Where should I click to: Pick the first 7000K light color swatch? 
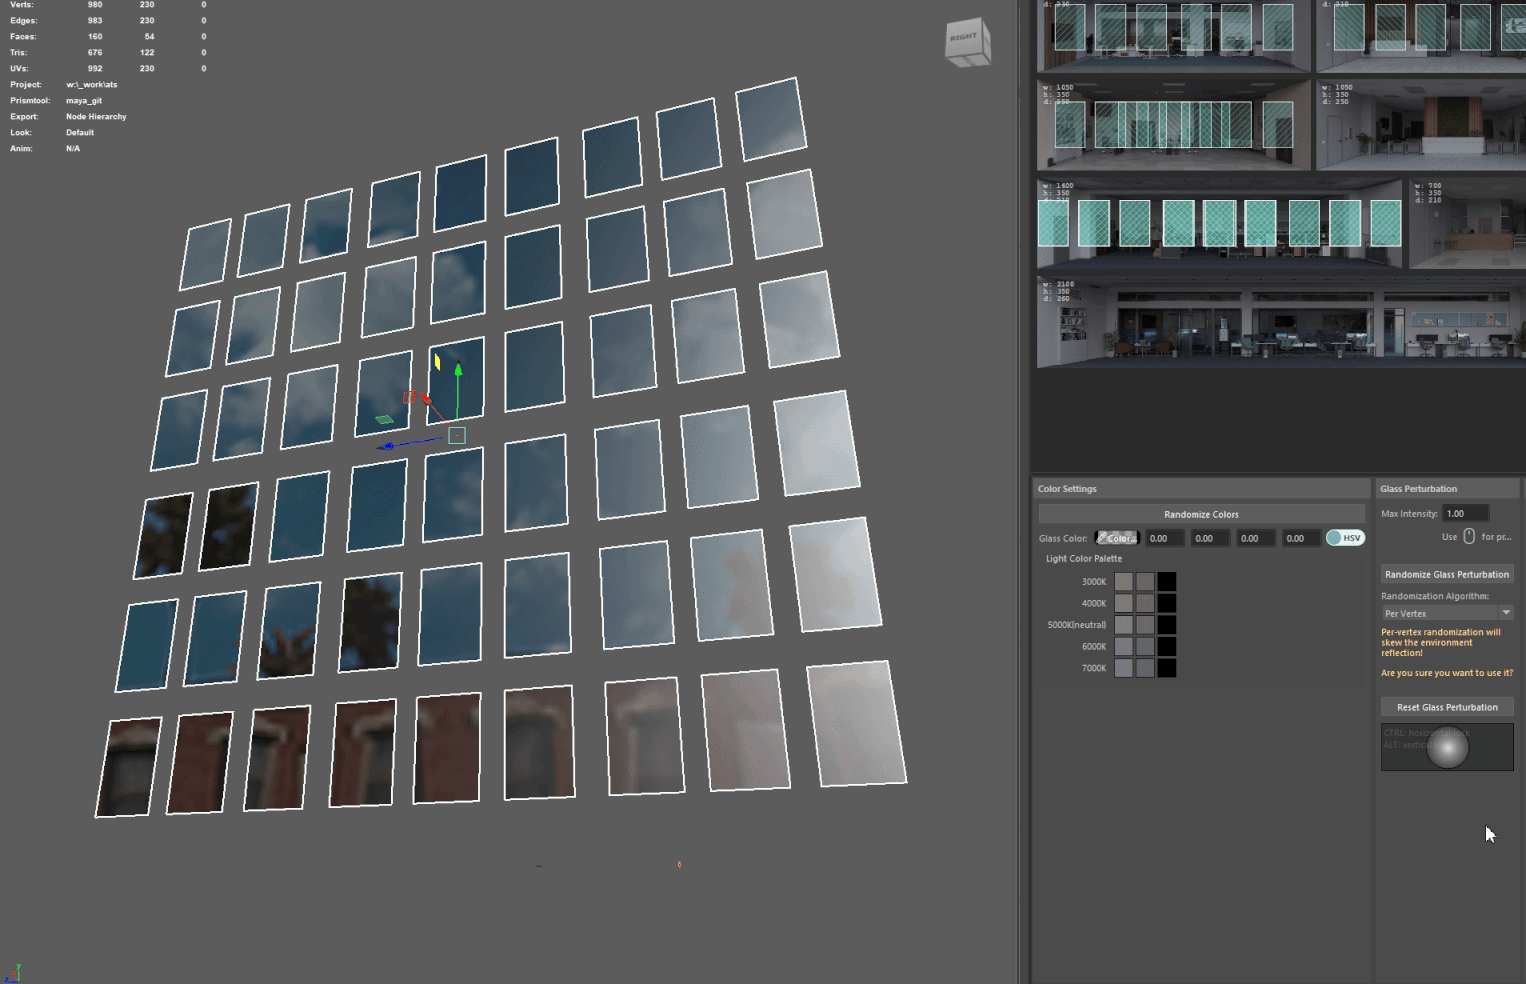[x=1124, y=668]
